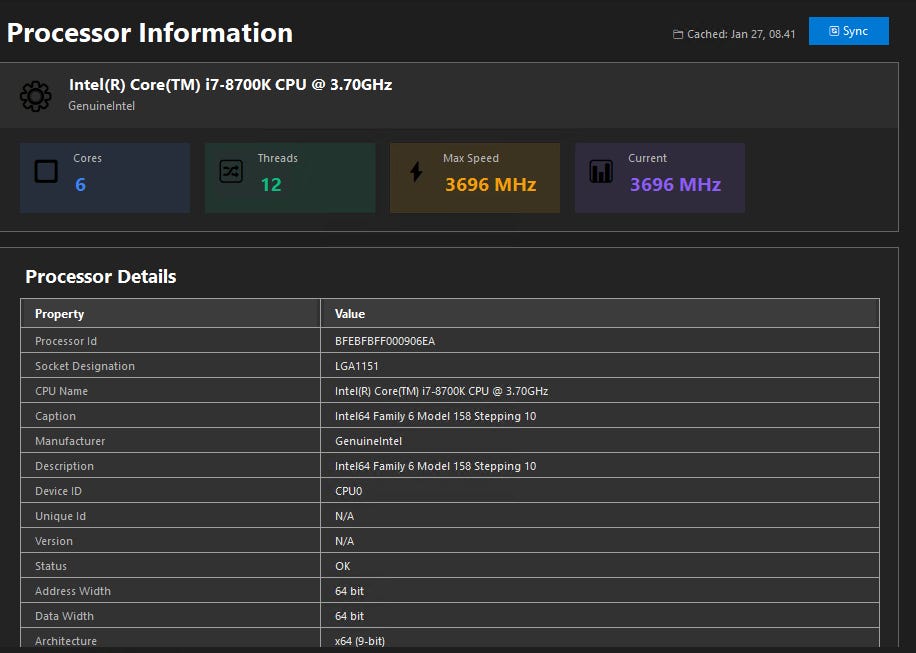
Task: Click the Cores chip icon
Action: pyautogui.click(x=46, y=172)
